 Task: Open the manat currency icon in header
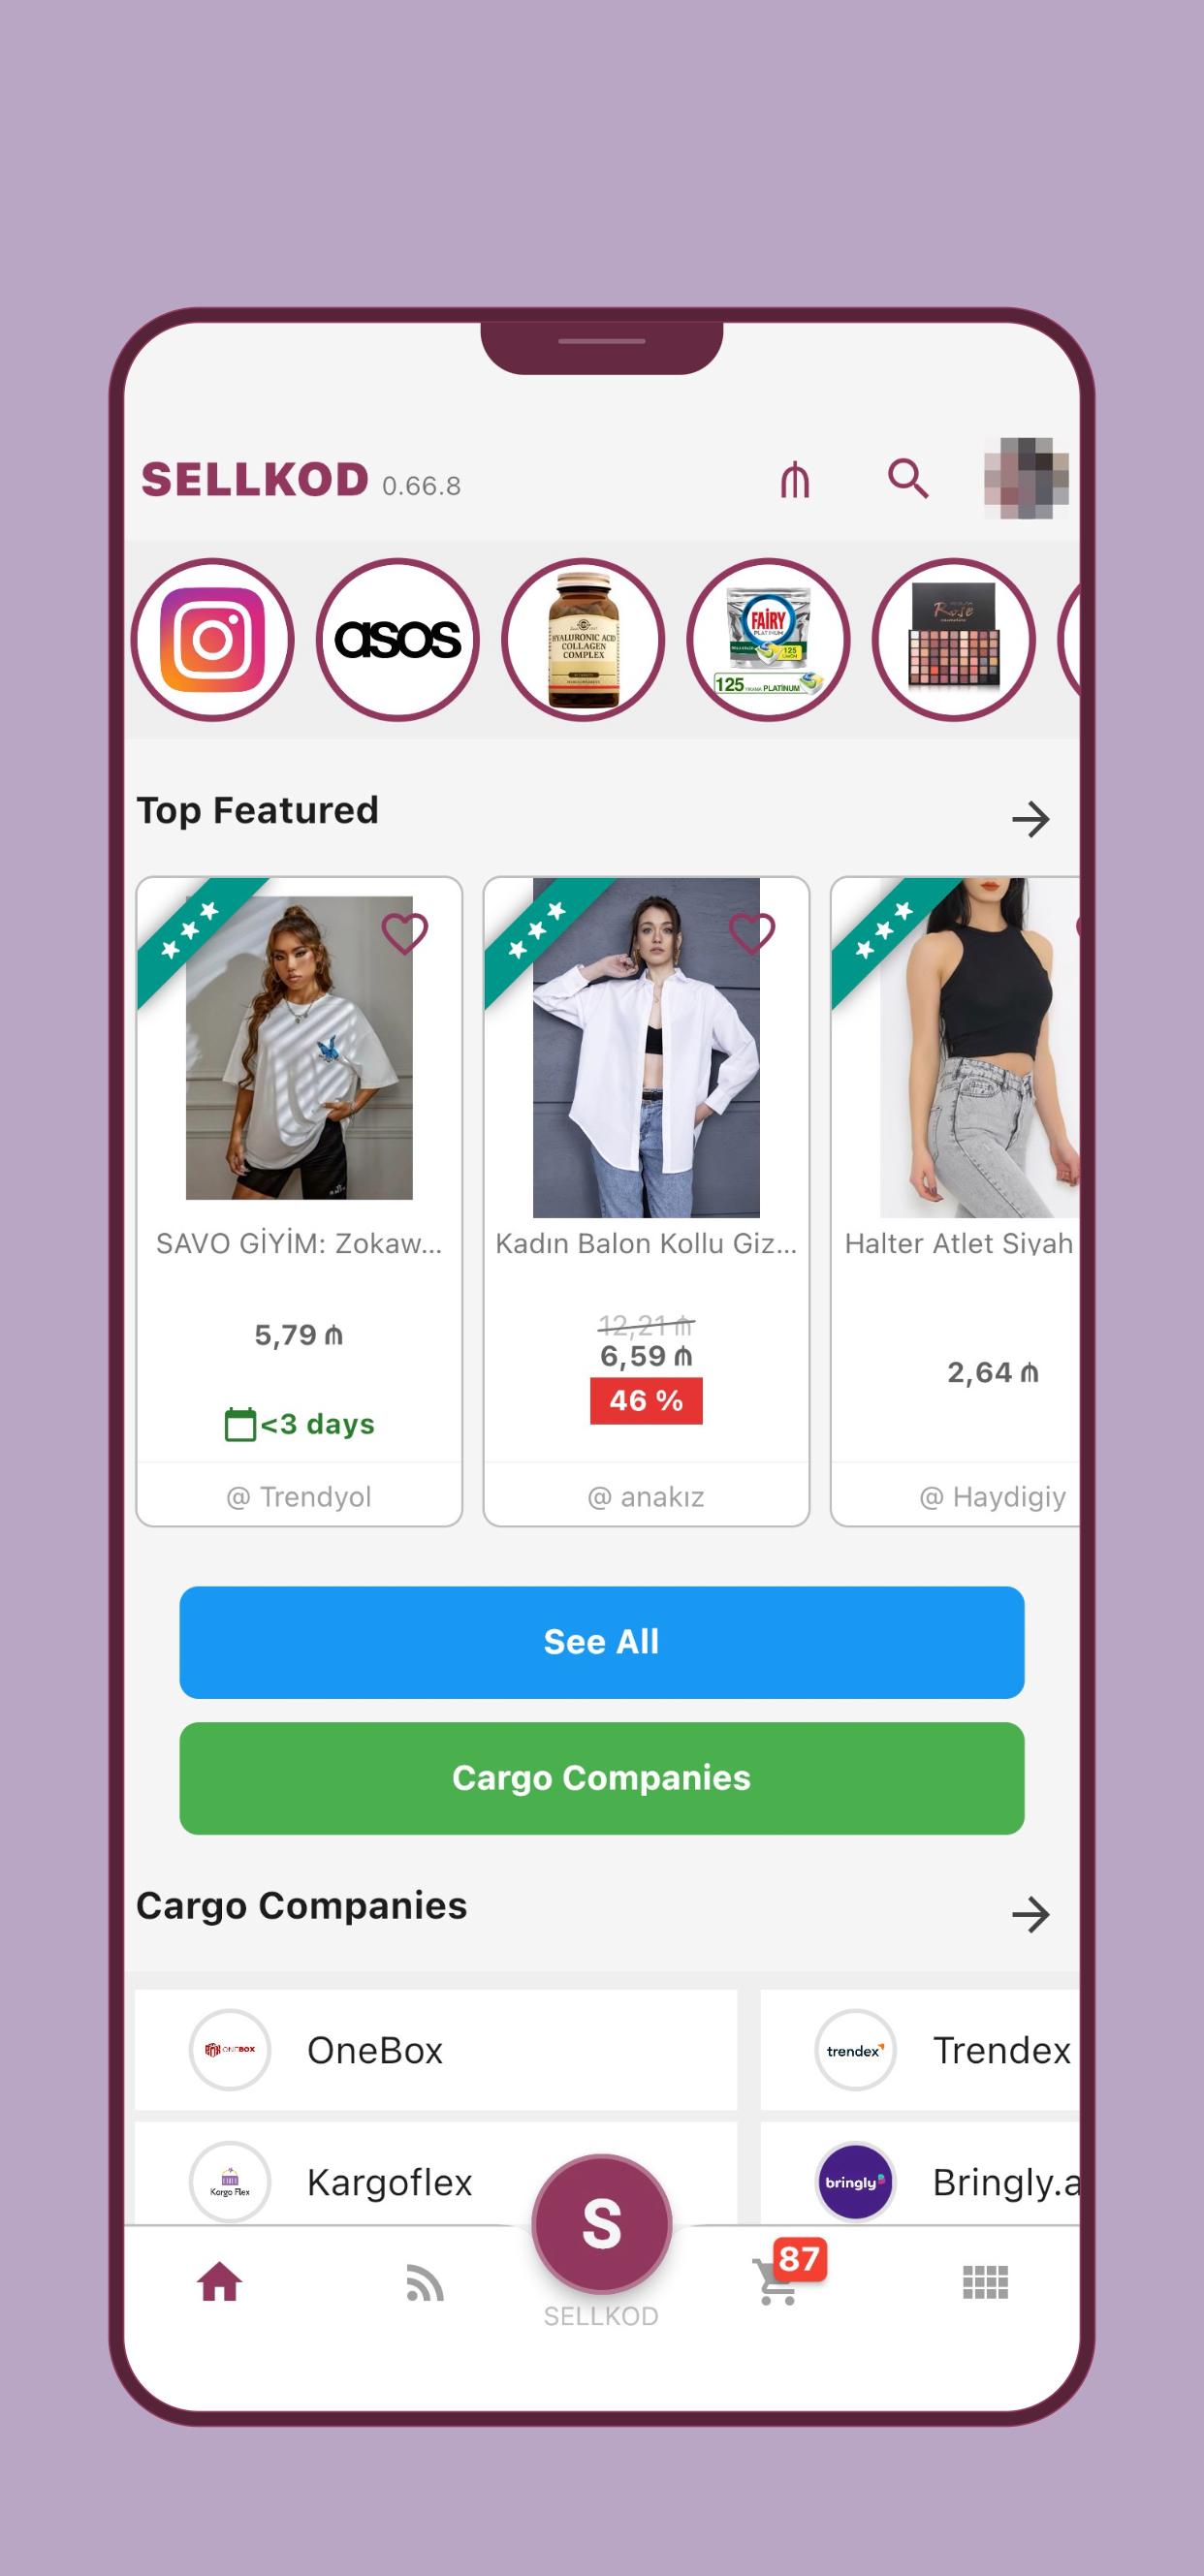click(795, 480)
